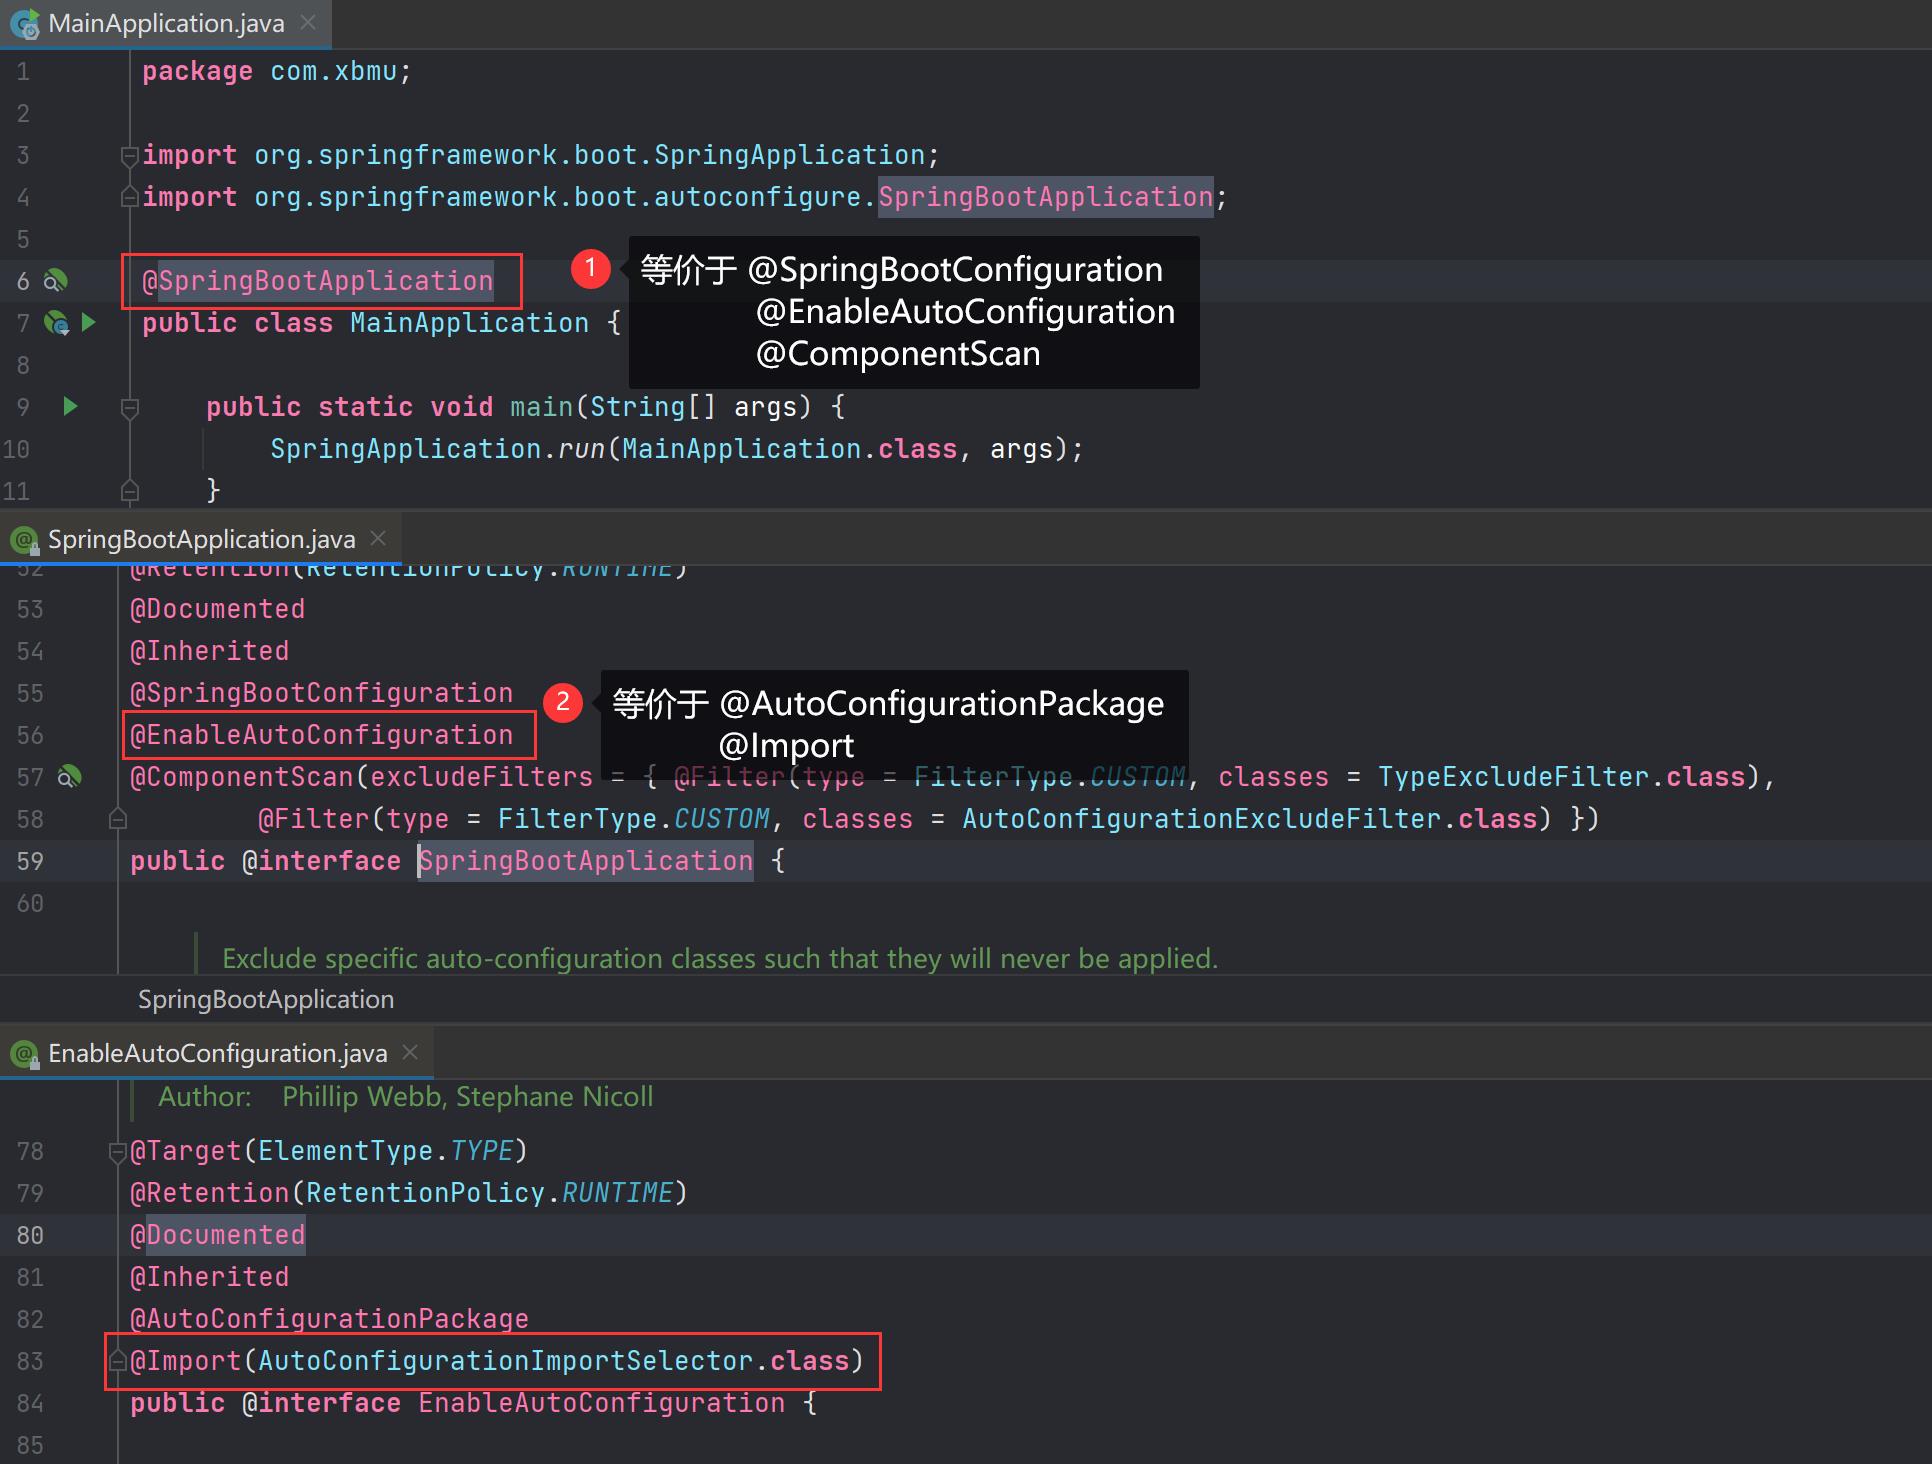Click the import fold end marker on line 4
Screen dimensions: 1932x1464
coord(129,197)
